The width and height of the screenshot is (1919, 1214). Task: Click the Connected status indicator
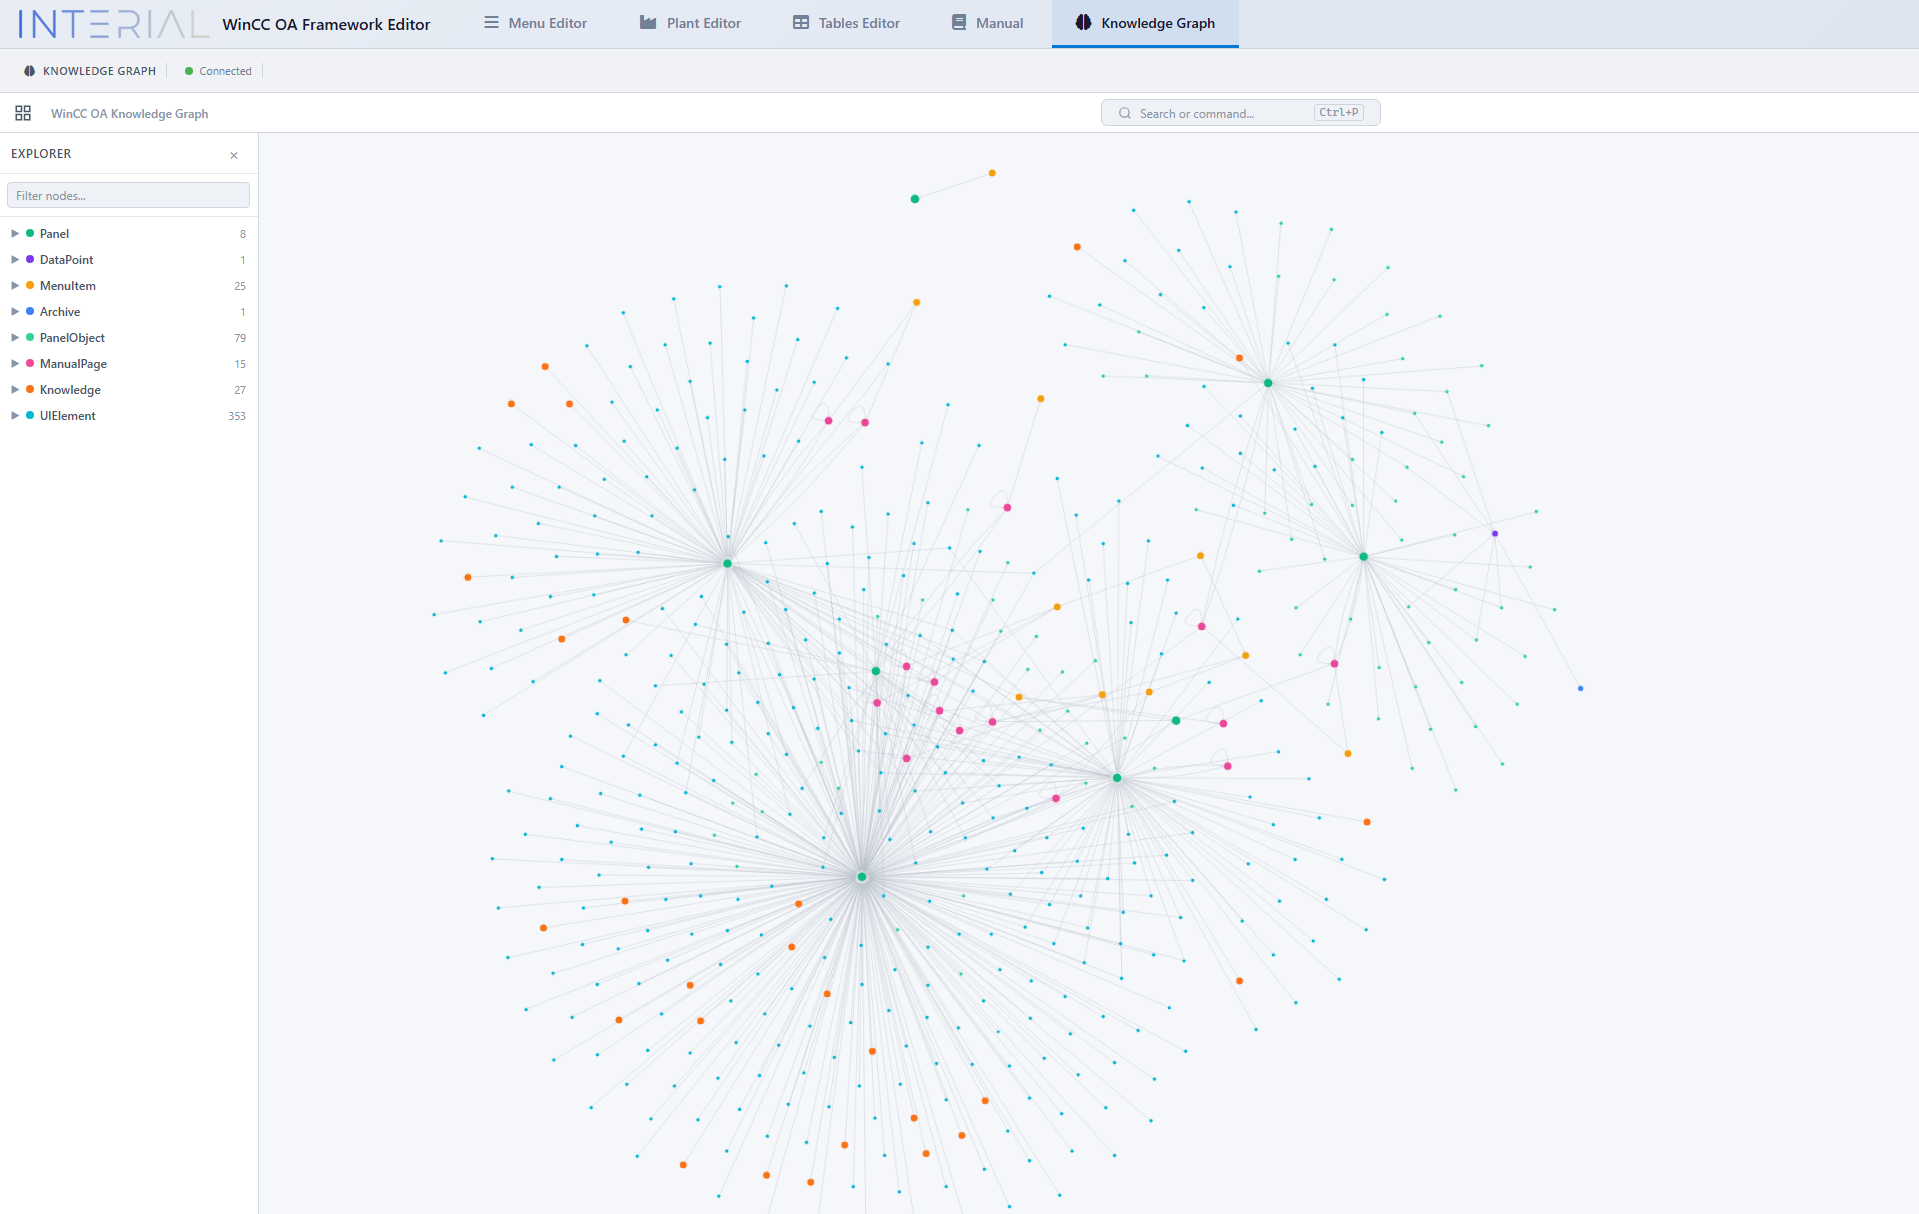pos(218,70)
